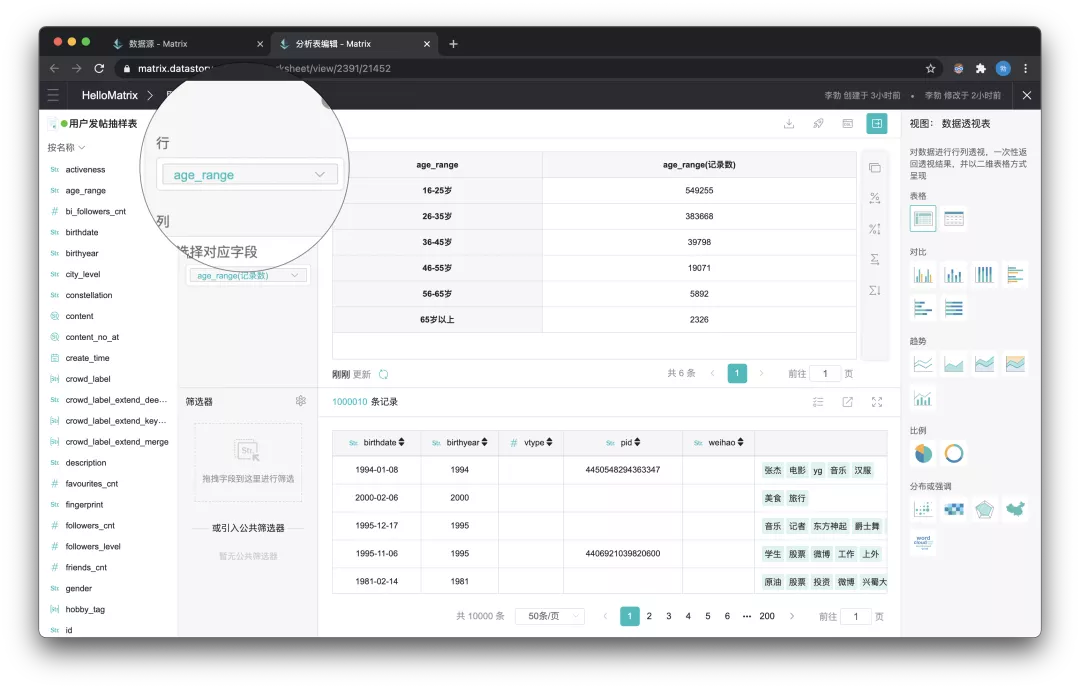Bookmark this page with the star icon
Viewport: 1080px width, 689px height.
[931, 68]
